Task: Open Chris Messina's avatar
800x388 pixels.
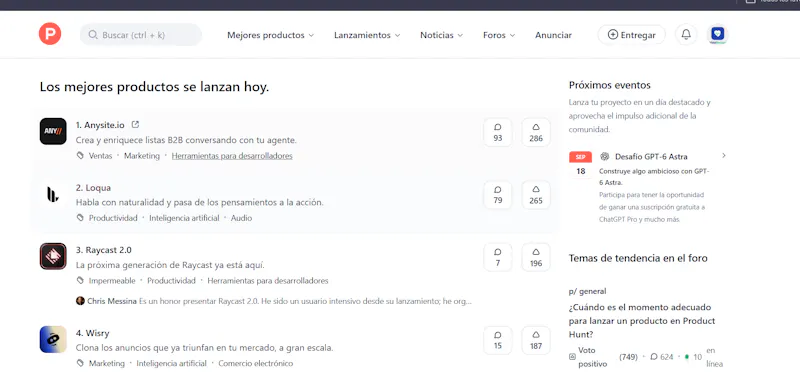Action: click(80, 301)
